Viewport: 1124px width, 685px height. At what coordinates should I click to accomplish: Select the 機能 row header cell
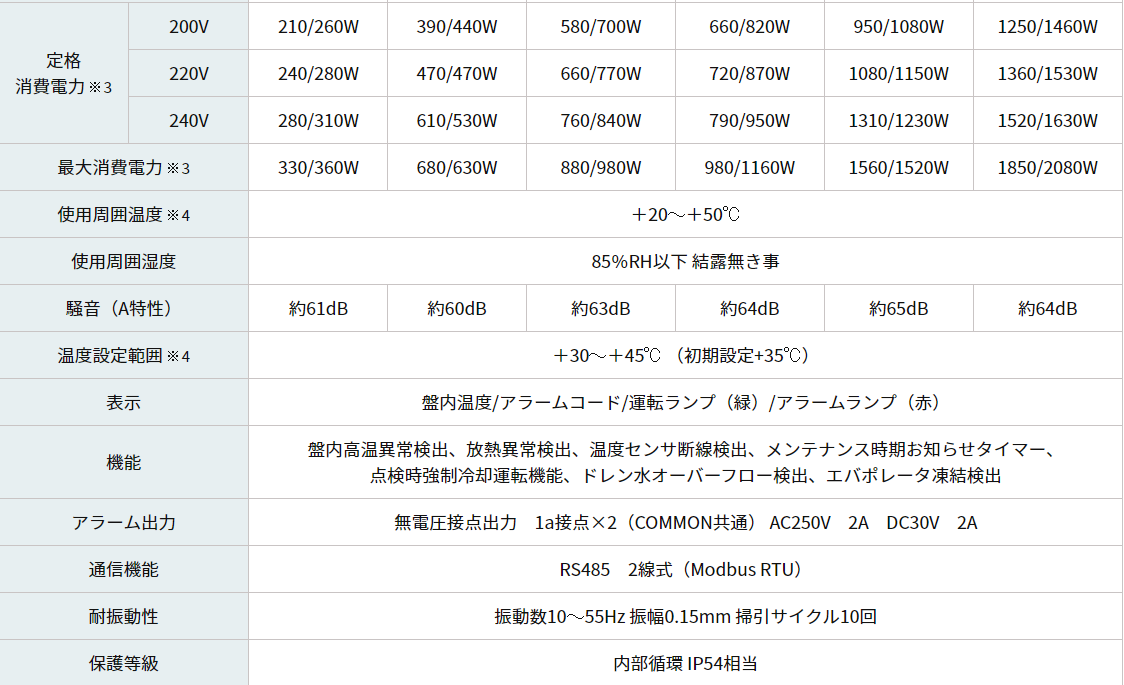pos(123,462)
